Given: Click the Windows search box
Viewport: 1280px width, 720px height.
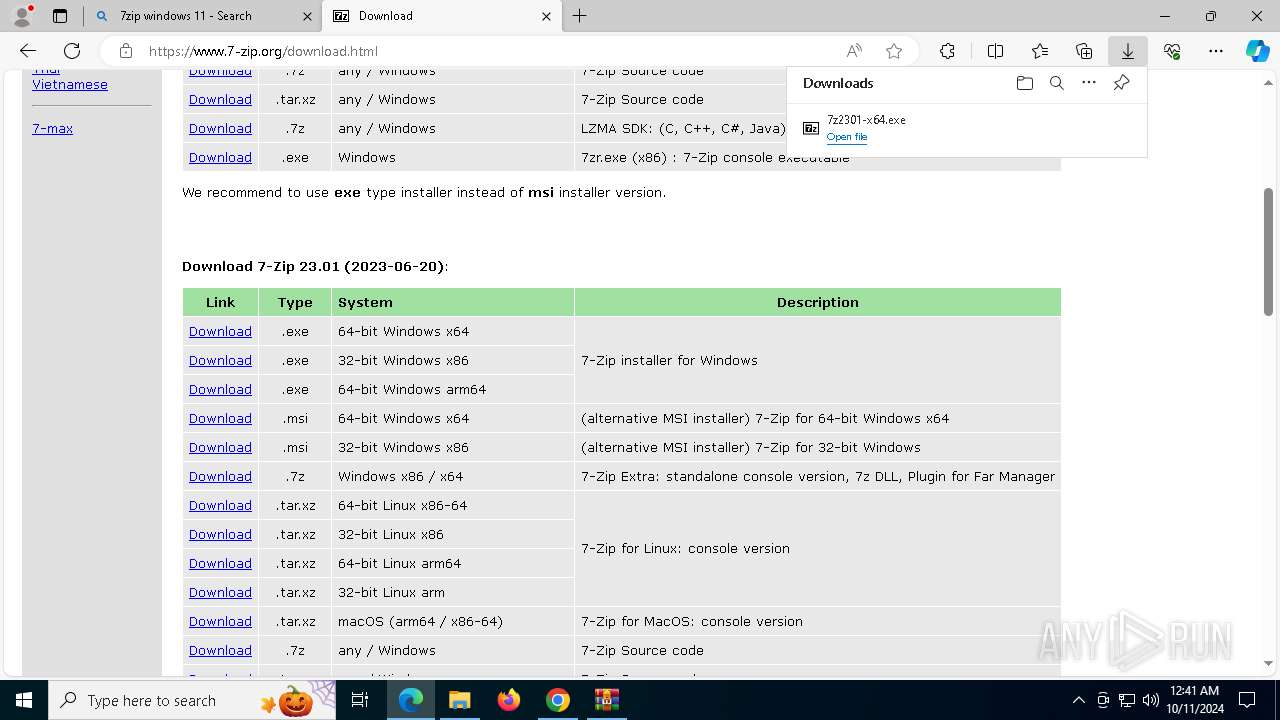Looking at the screenshot, I should pyautogui.click(x=190, y=700).
